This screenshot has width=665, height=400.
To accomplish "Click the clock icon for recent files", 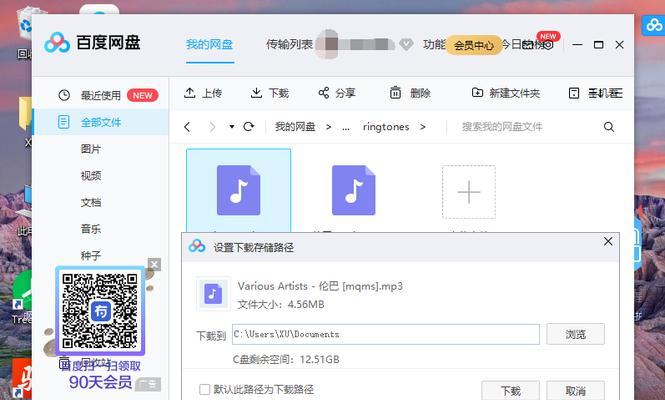I will 64,95.
